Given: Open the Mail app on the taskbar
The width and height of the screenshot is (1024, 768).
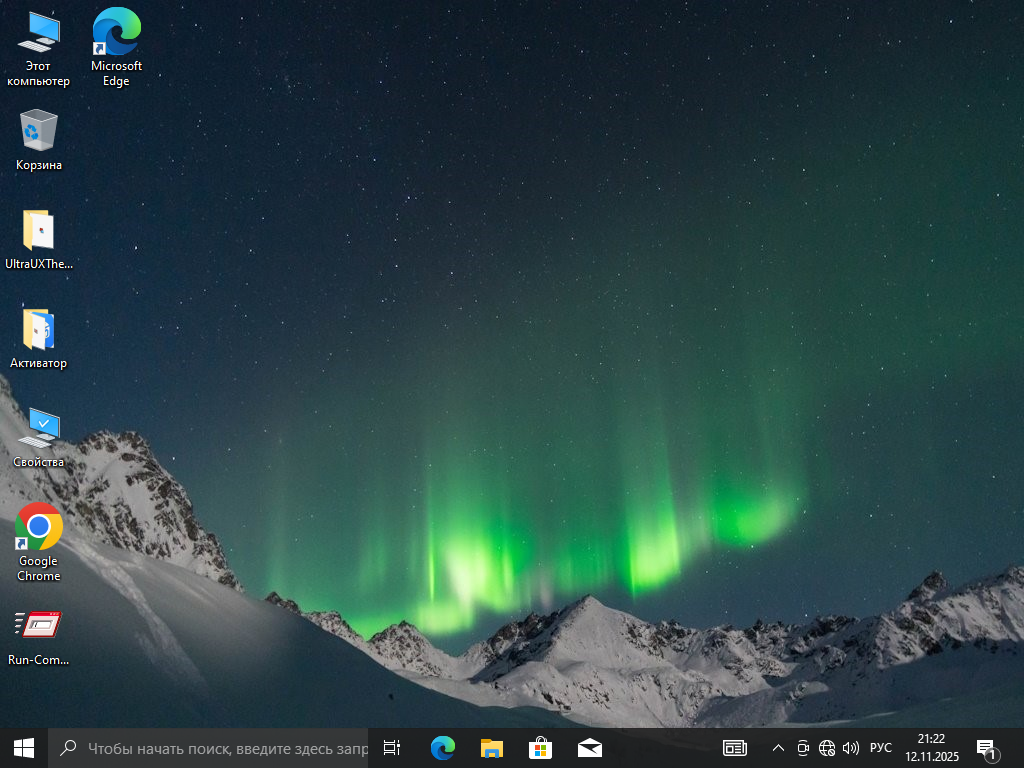Looking at the screenshot, I should click(x=589, y=747).
